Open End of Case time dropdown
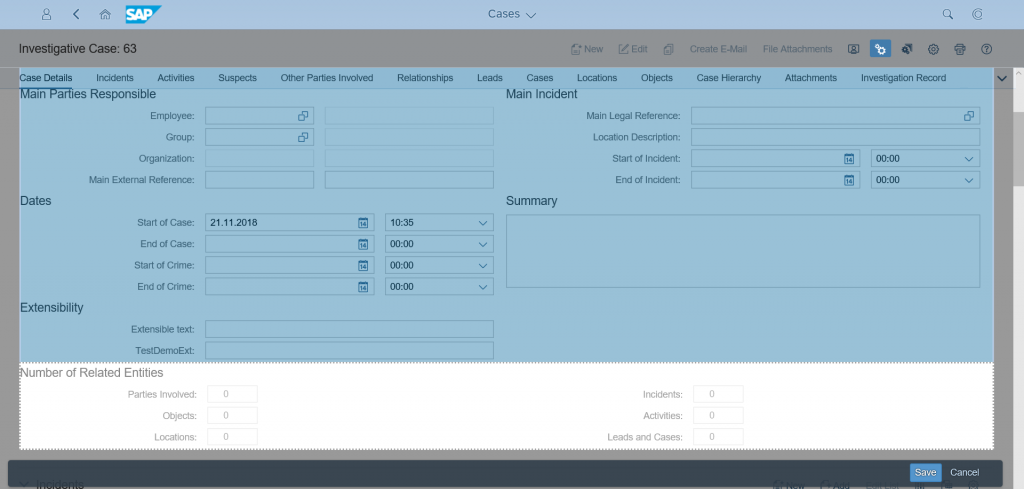The image size is (1024, 489). (483, 244)
